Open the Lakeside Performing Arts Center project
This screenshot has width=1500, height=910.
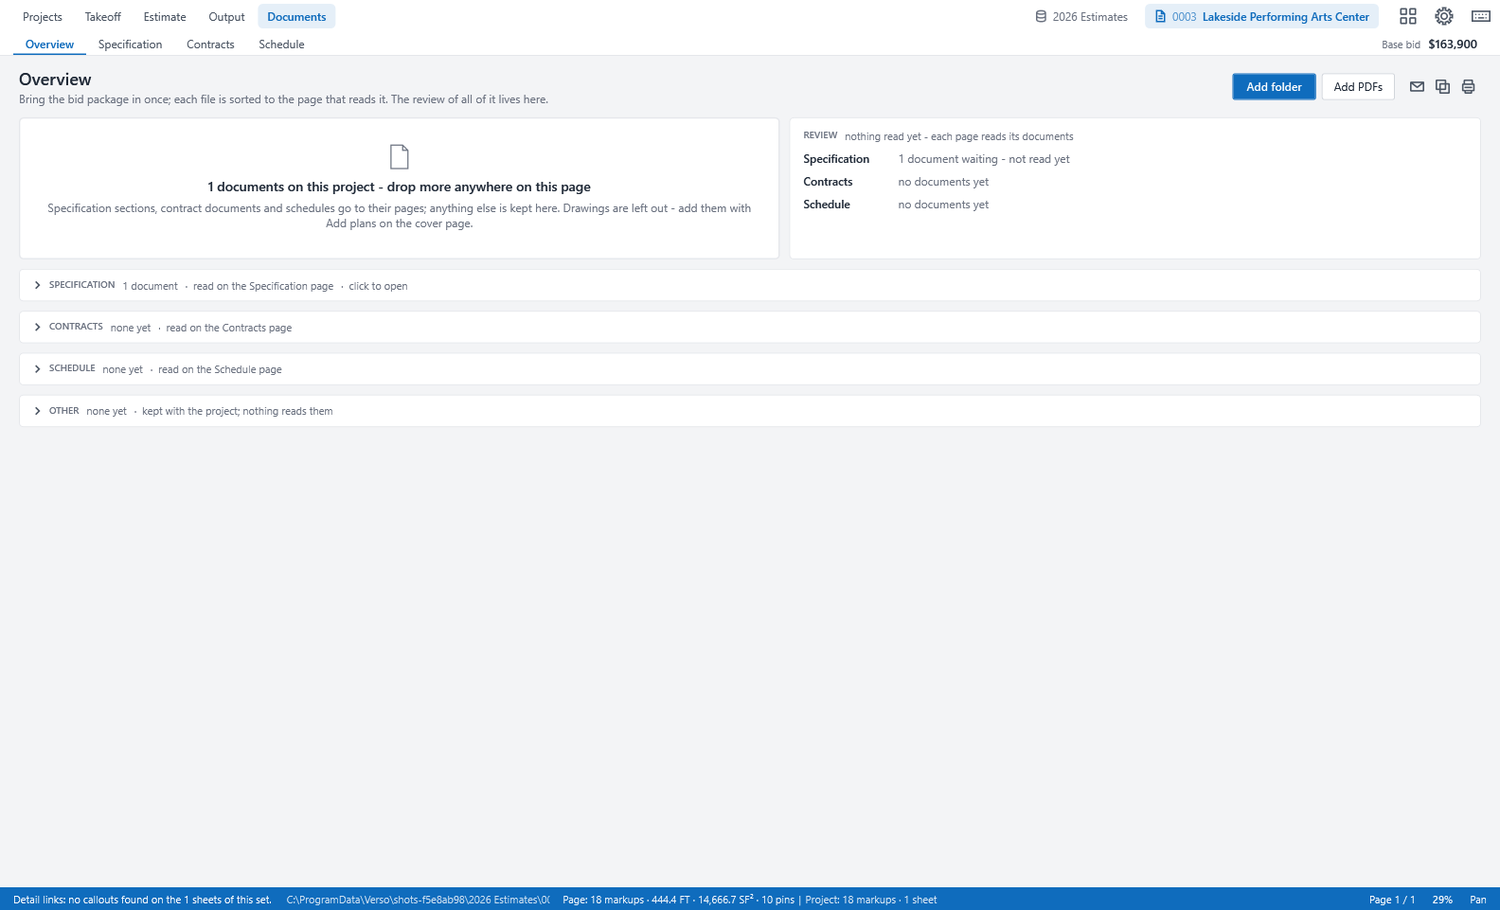1262,17
